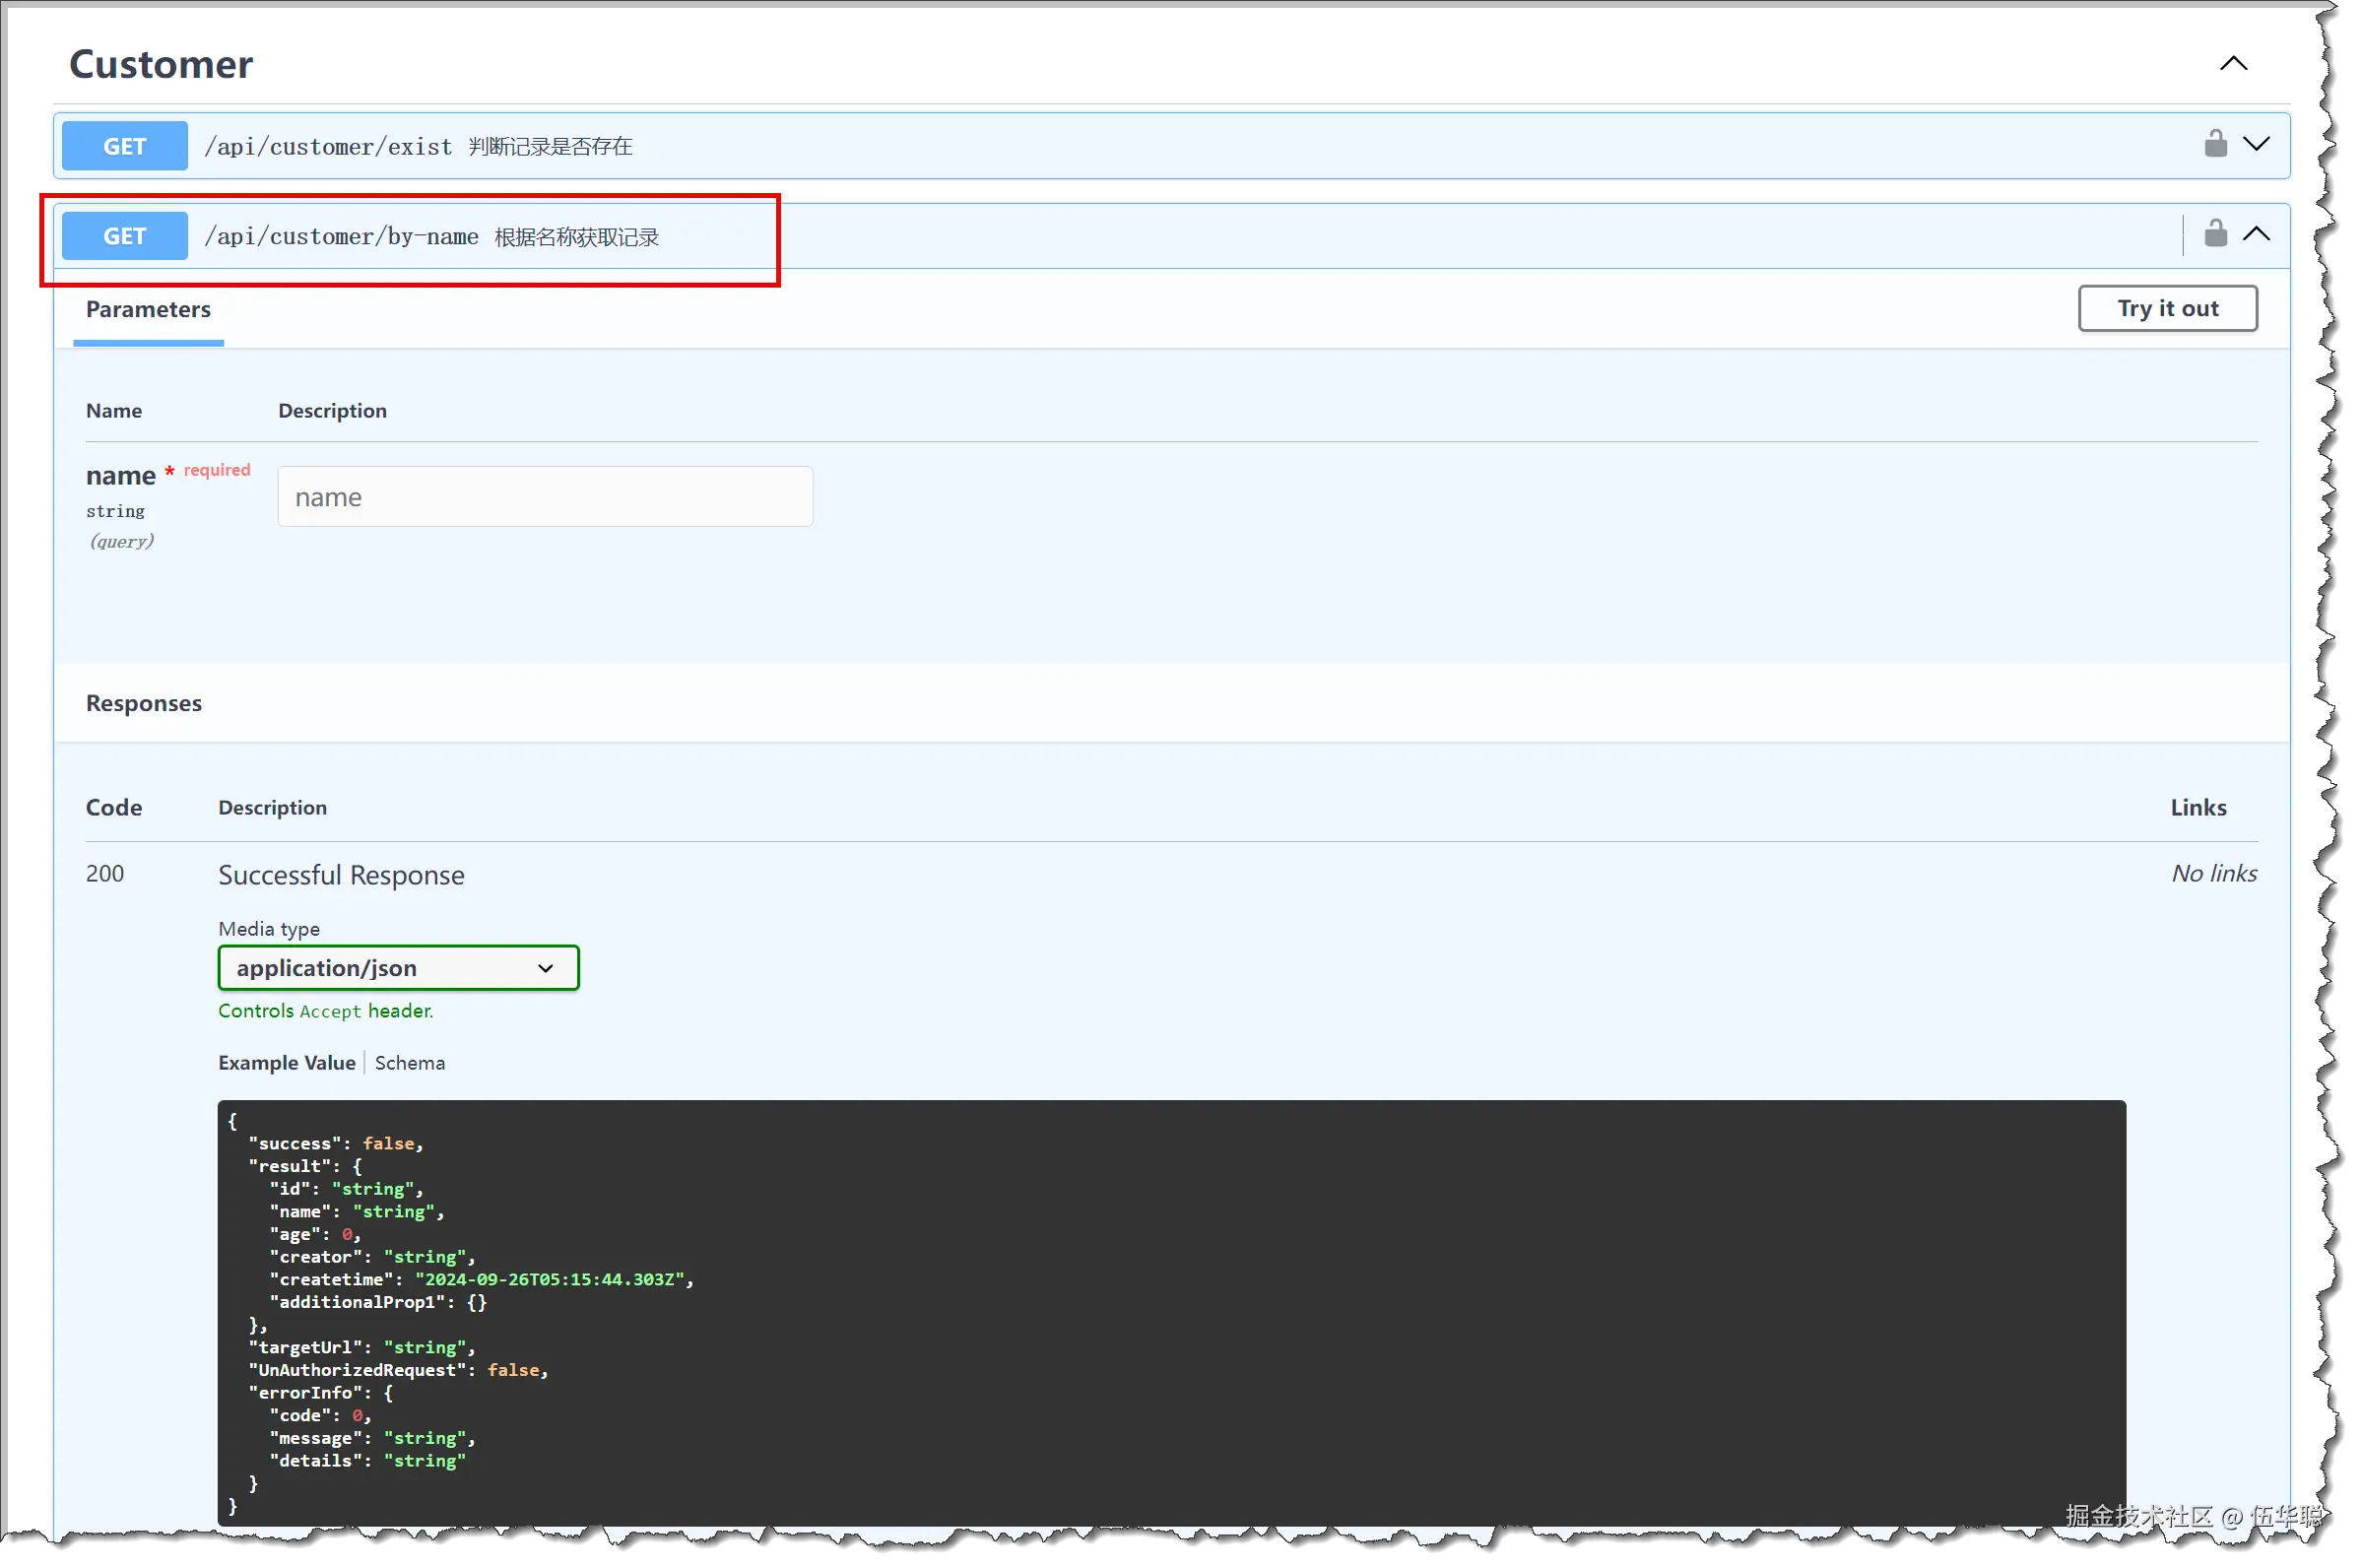Collapse the /api/customer/by-name endpoint chevron

(x=2256, y=235)
